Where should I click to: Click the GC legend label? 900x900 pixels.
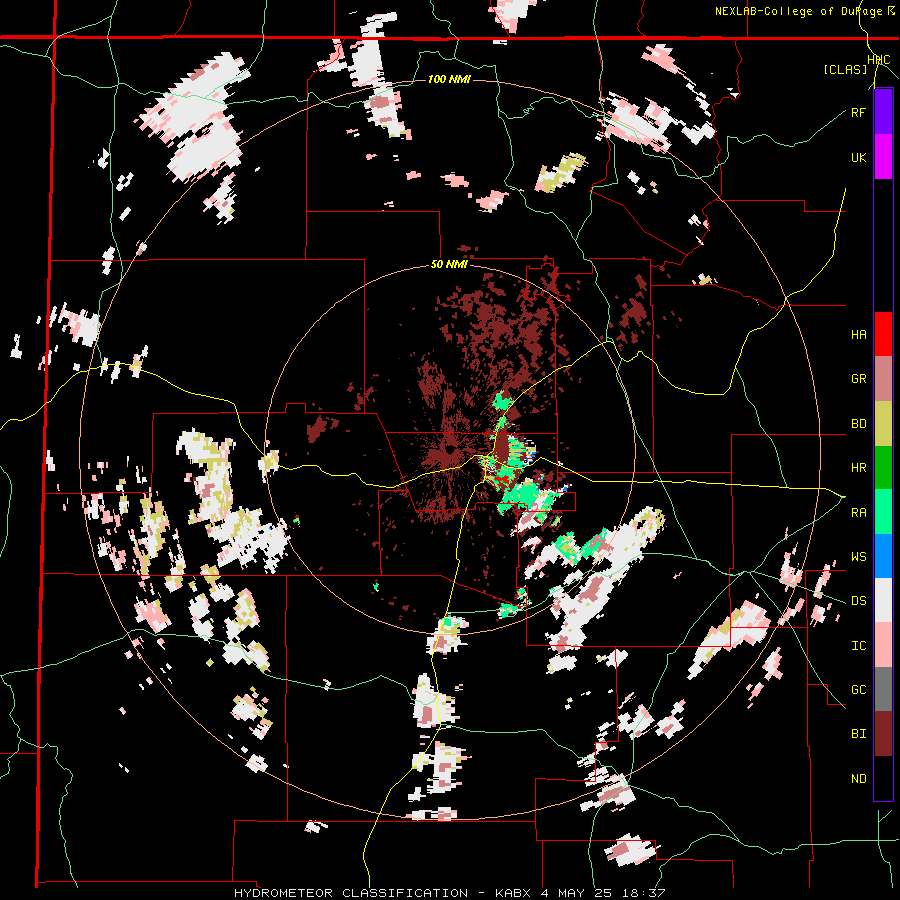[858, 690]
